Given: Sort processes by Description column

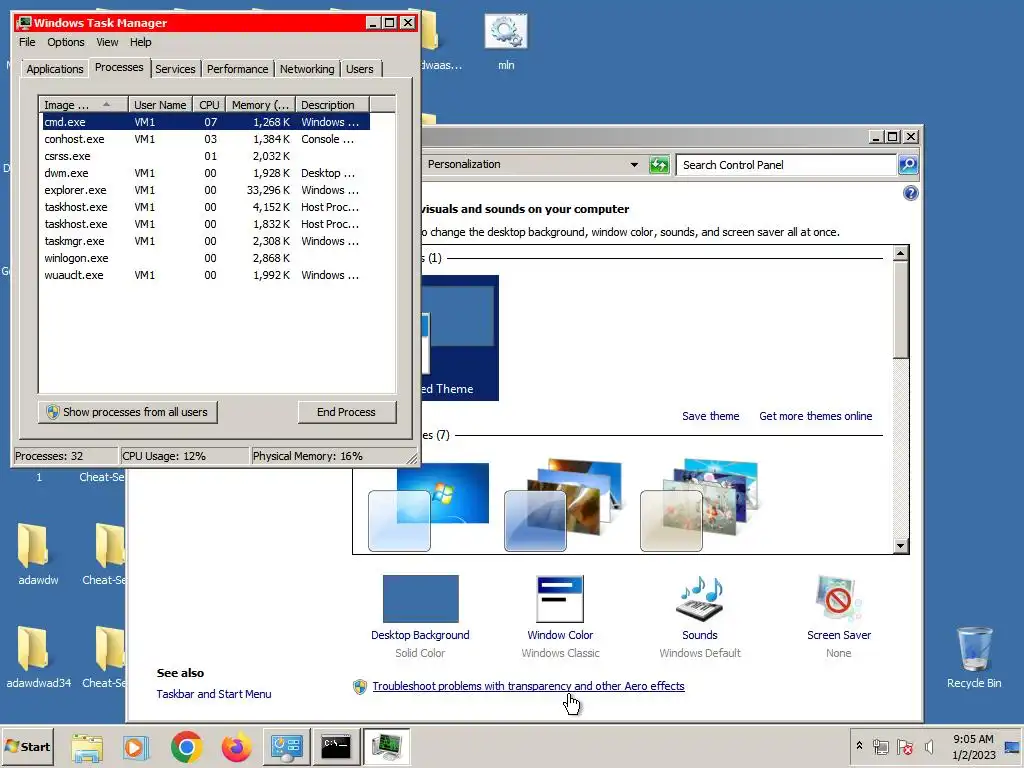Looking at the screenshot, I should pyautogui.click(x=332, y=104).
